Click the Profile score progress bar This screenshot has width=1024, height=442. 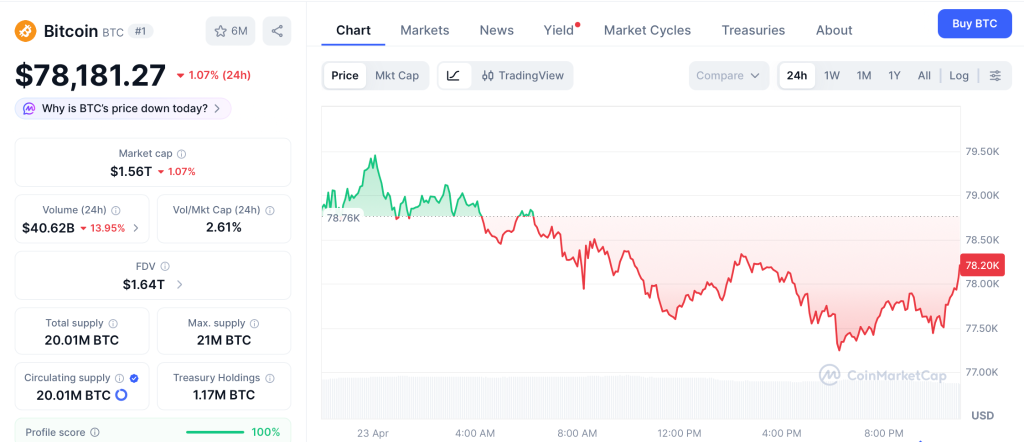click(x=215, y=432)
